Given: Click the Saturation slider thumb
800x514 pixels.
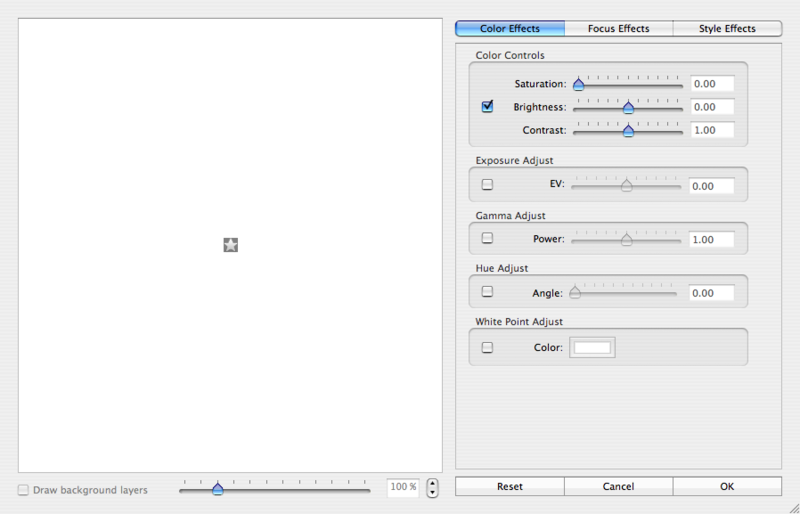Looking at the screenshot, I should coord(578,84).
